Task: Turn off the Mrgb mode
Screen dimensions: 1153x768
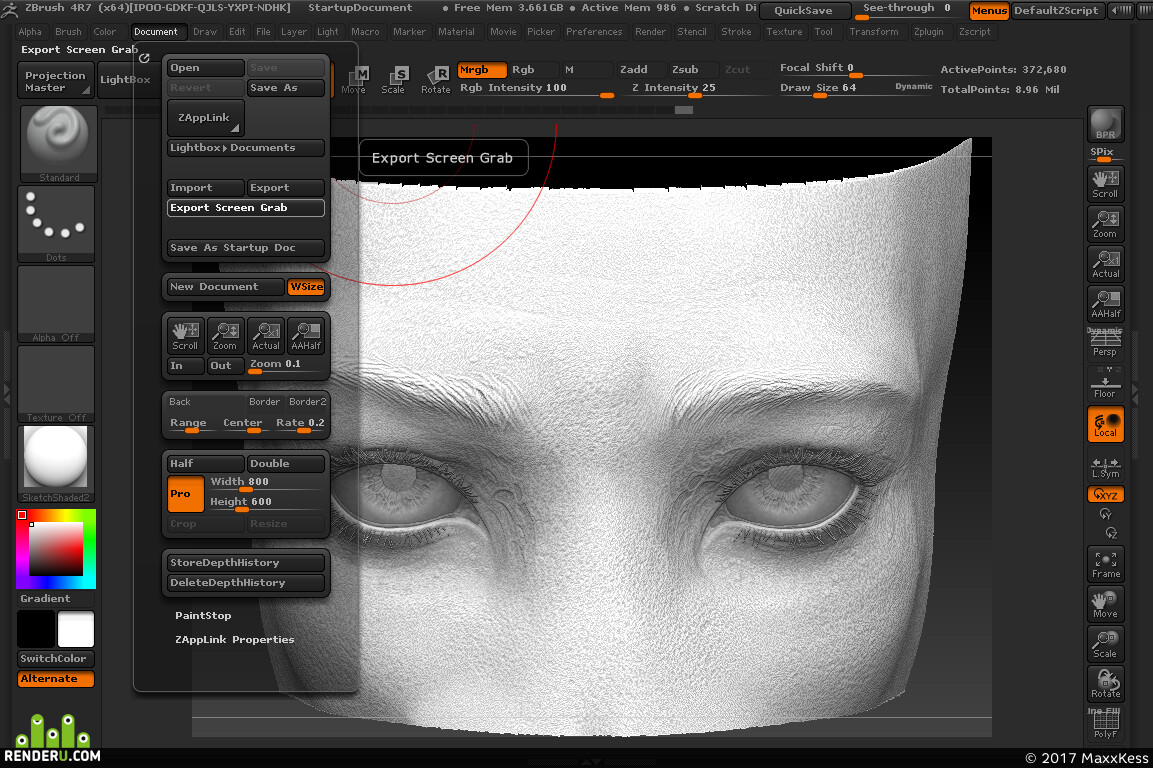Action: (482, 69)
